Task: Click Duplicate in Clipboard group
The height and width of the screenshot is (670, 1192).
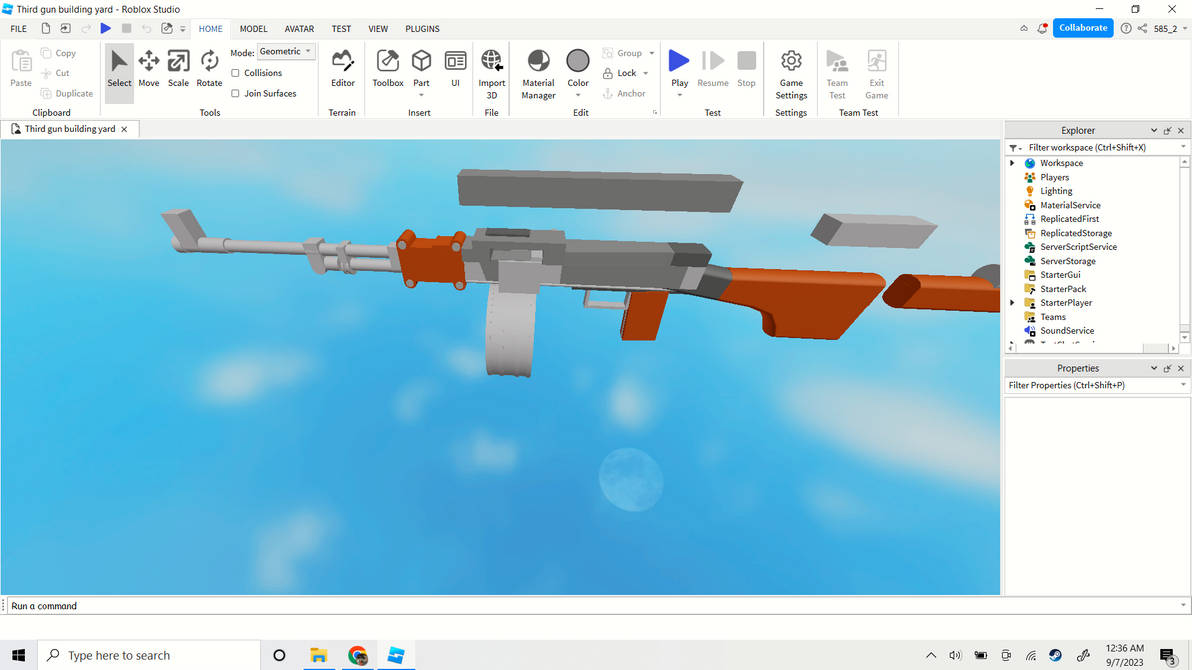Action: (x=67, y=94)
